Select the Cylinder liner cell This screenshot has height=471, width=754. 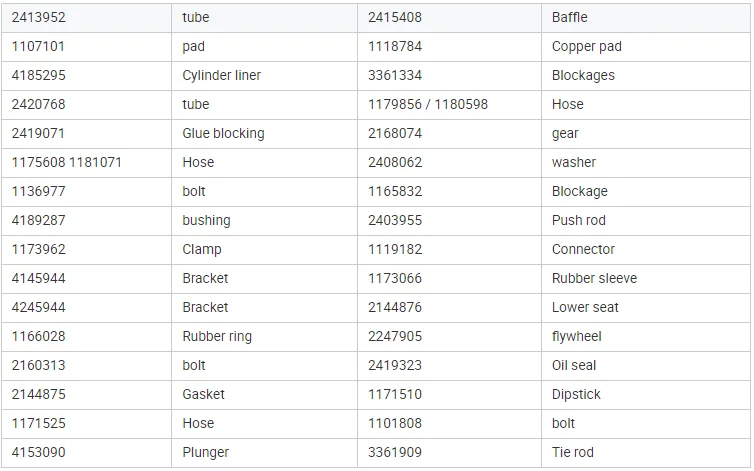222,75
